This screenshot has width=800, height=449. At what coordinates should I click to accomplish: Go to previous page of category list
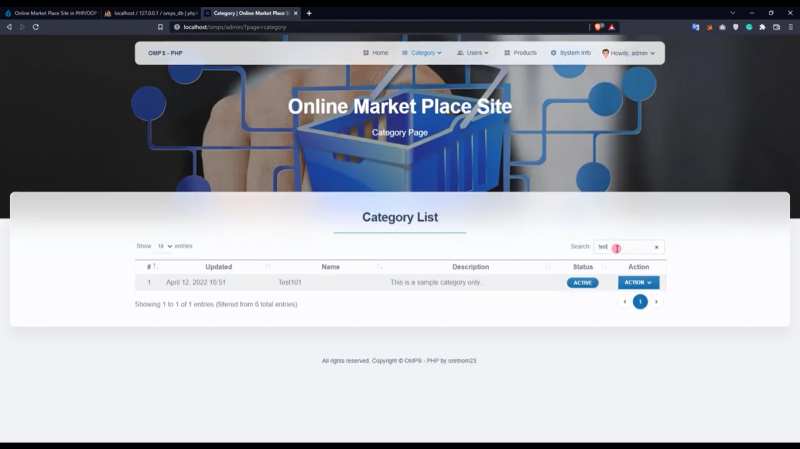pyautogui.click(x=625, y=301)
